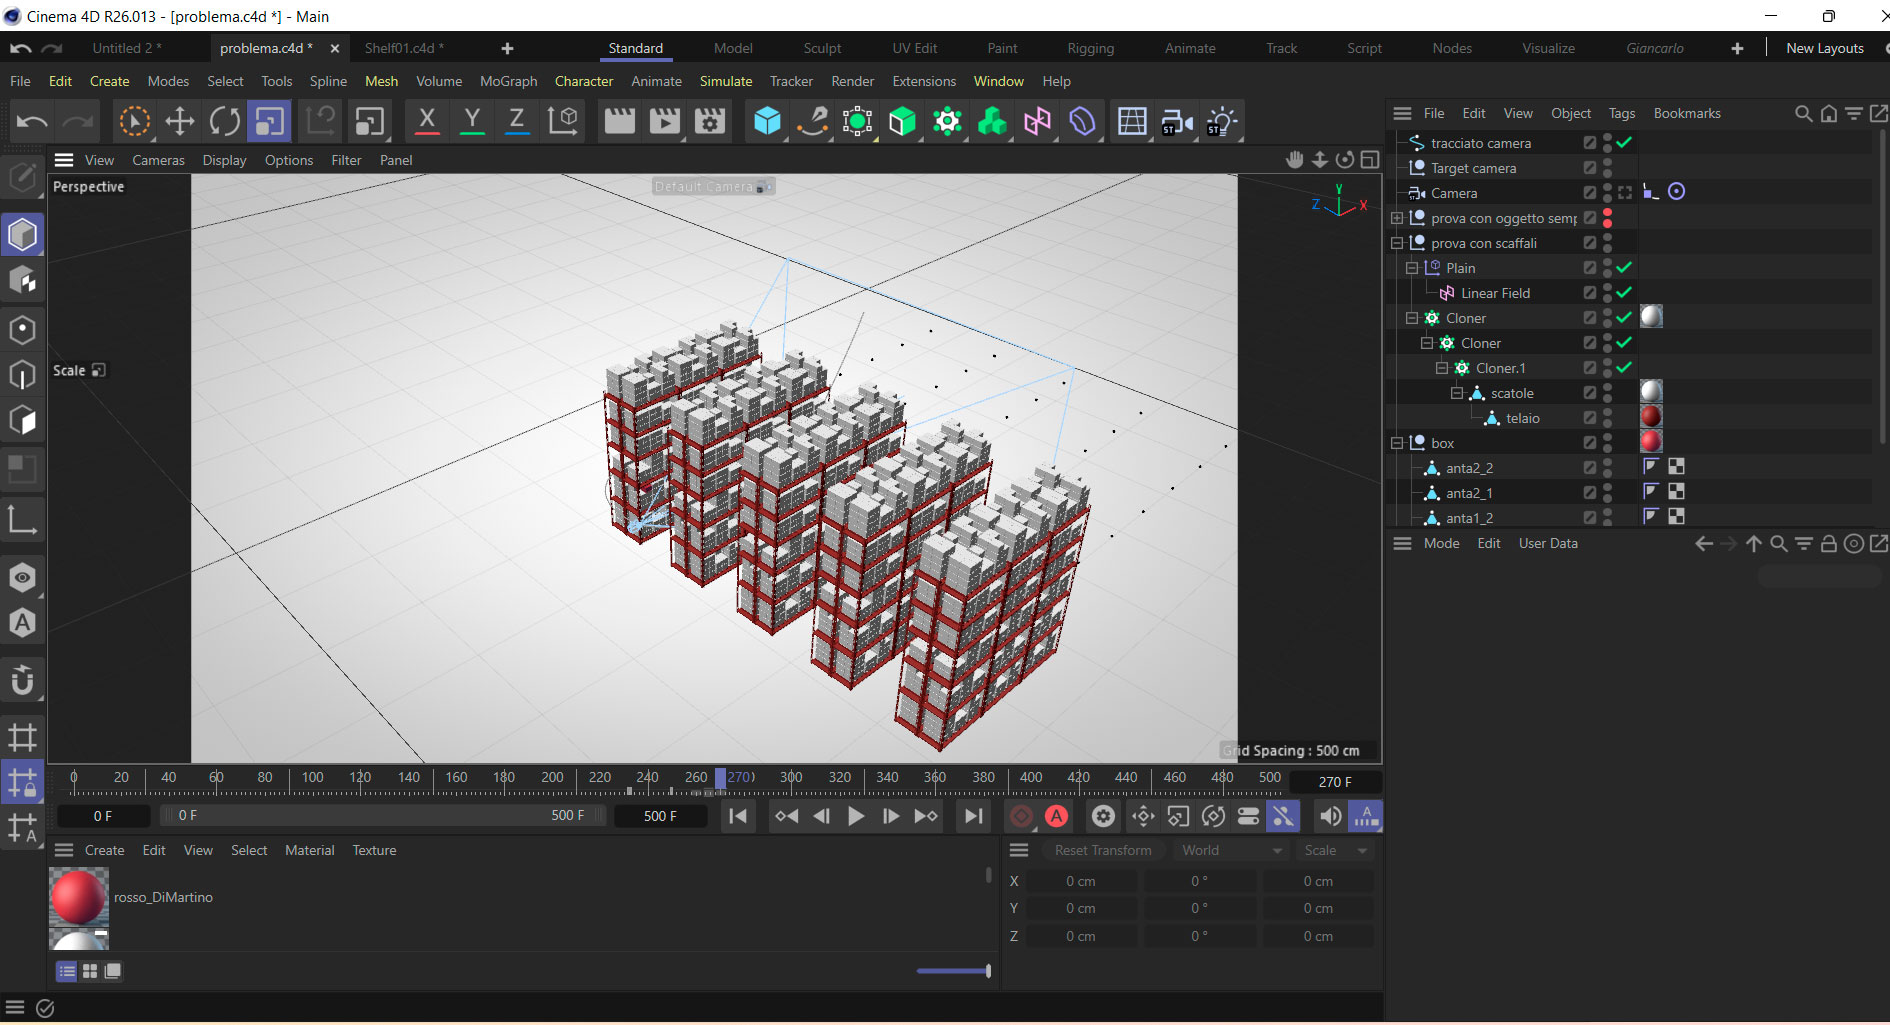
Task: Click the Reset Transform button
Action: (1103, 850)
